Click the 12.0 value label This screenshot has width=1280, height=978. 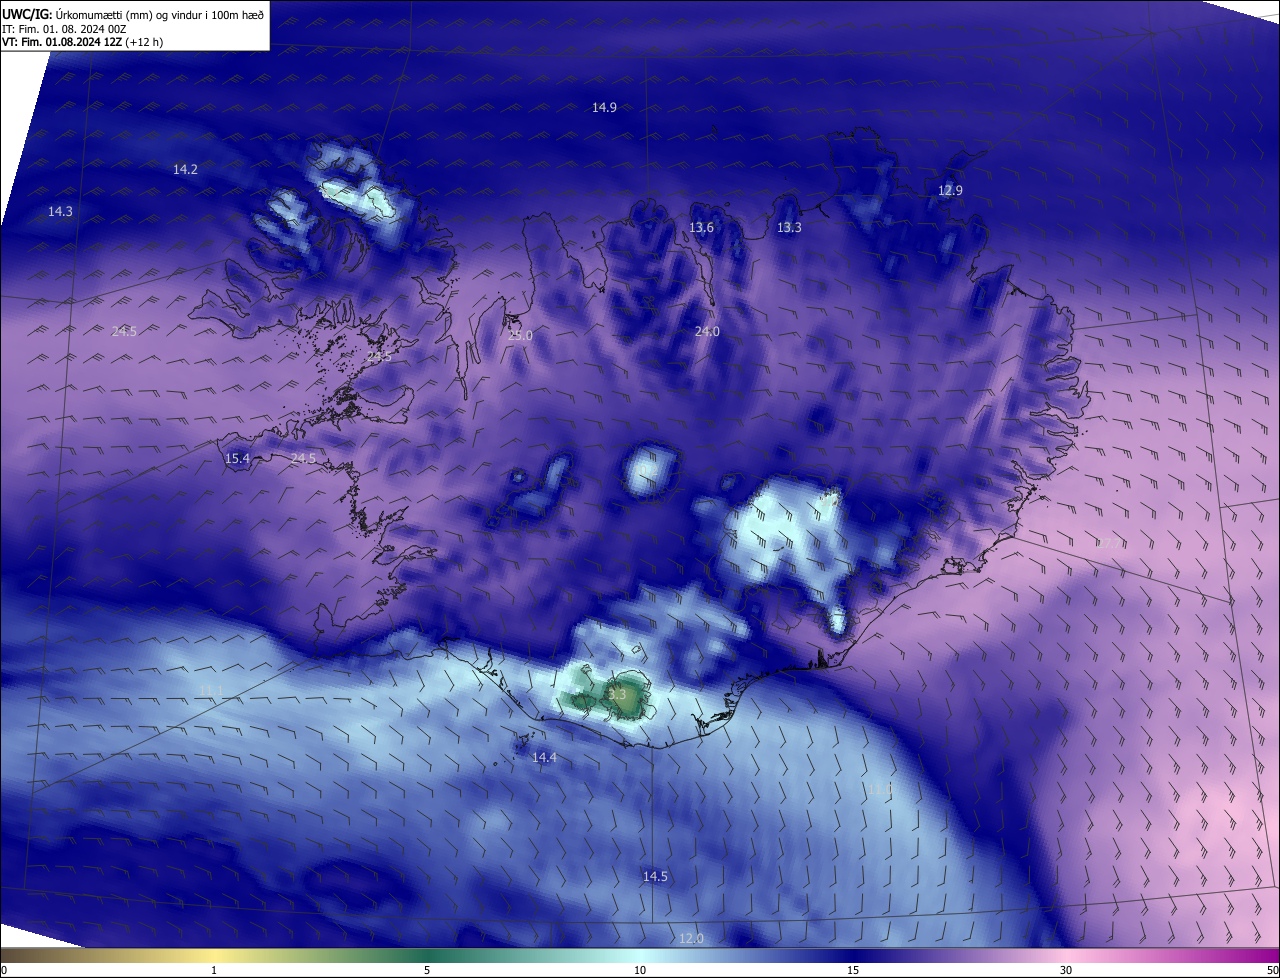tap(691, 939)
